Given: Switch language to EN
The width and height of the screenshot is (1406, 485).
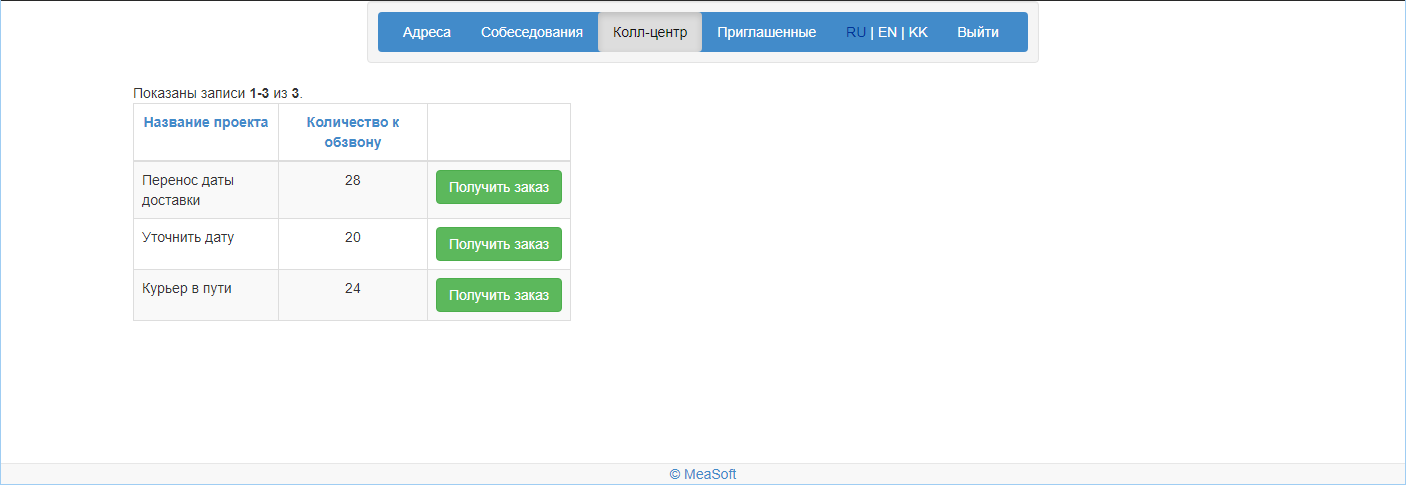Looking at the screenshot, I should pos(887,32).
